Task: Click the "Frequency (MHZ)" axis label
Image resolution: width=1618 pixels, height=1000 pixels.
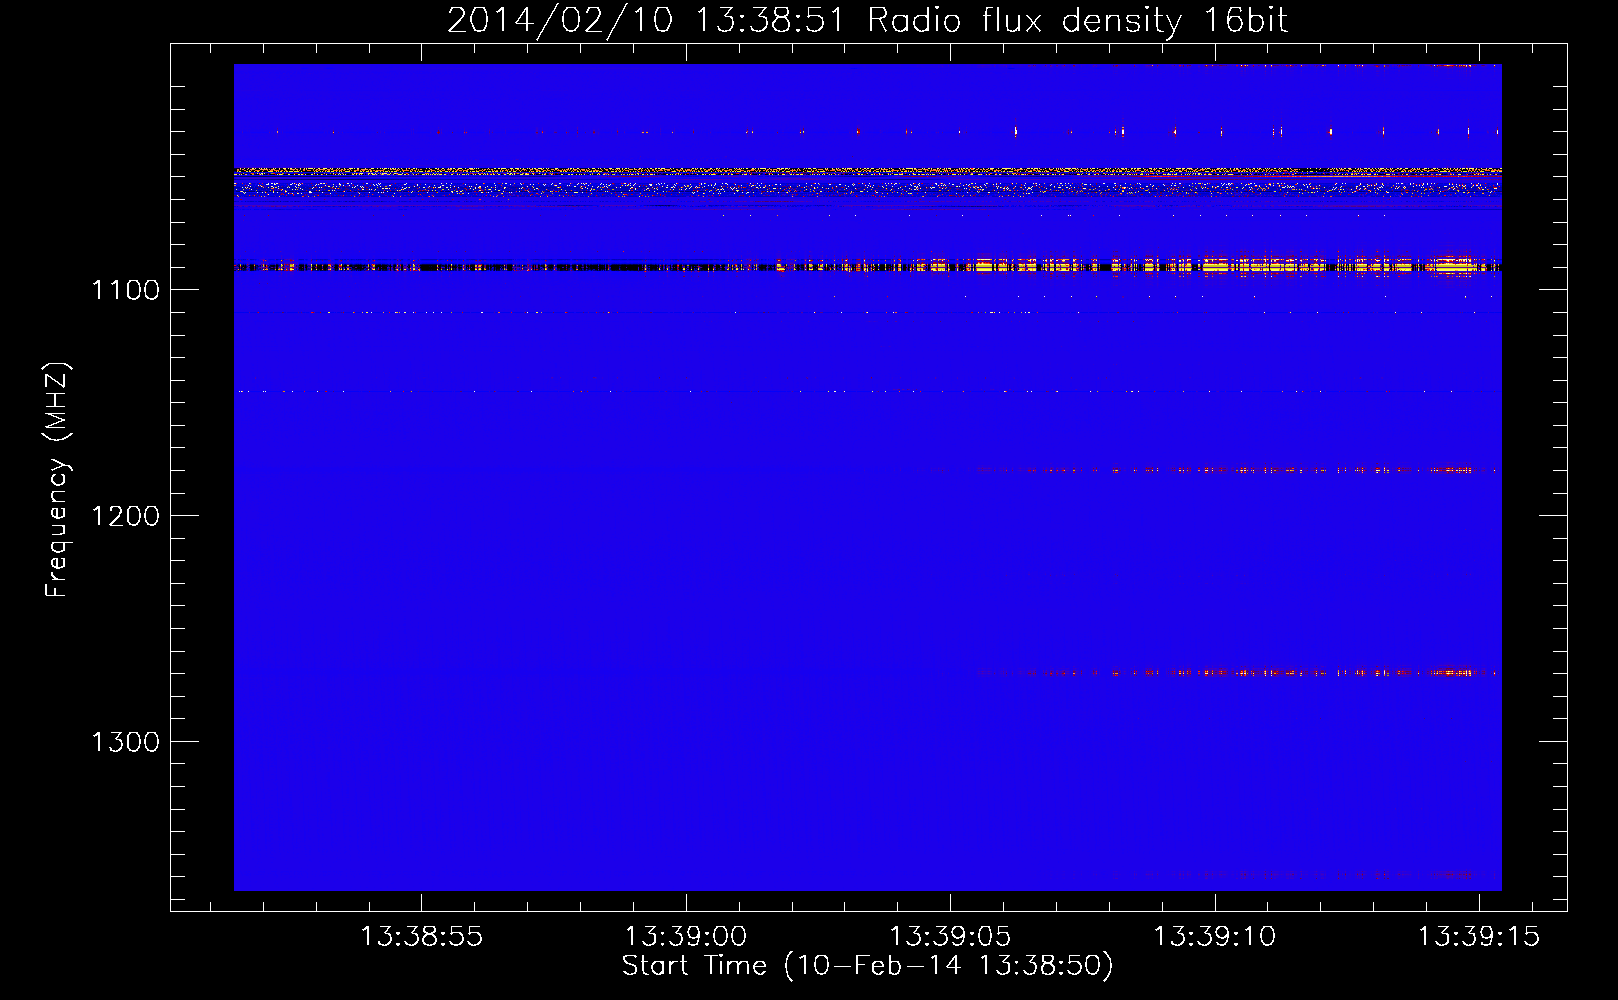Action: (x=57, y=480)
